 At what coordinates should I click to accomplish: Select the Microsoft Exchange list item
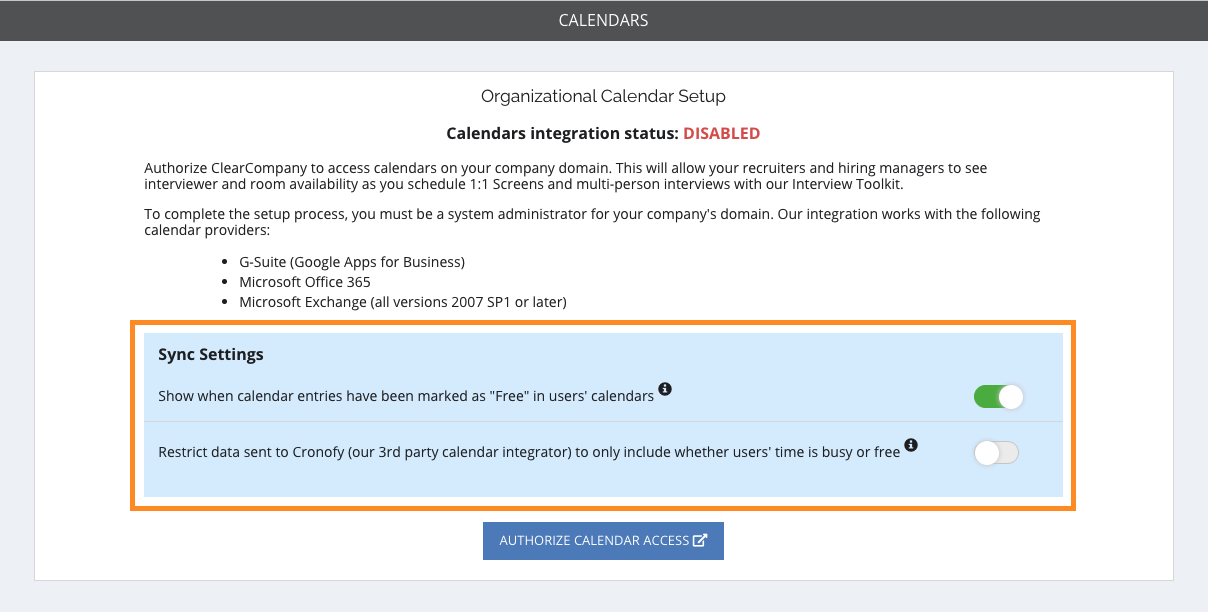click(x=403, y=301)
